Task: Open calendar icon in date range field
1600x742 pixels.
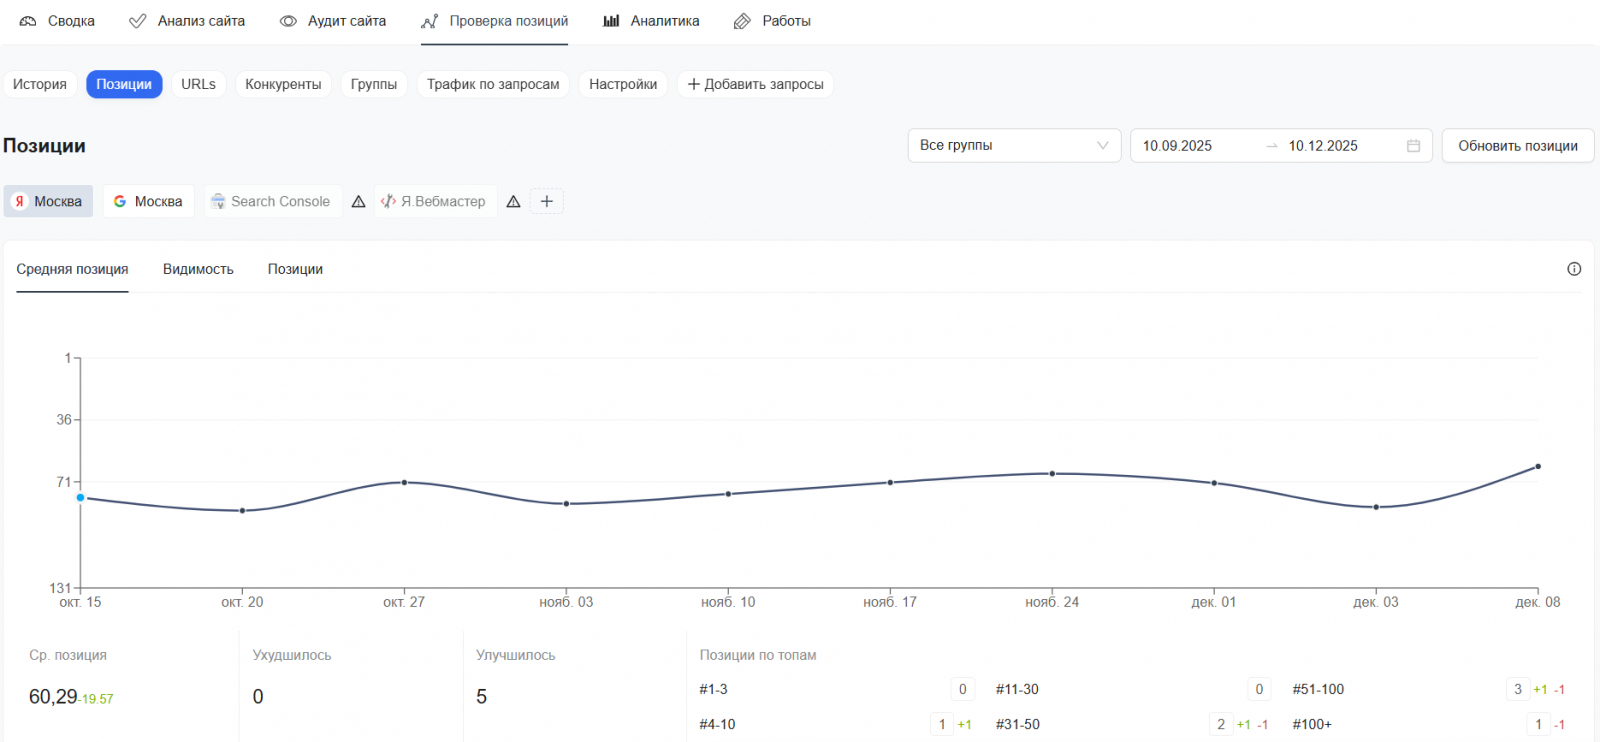Action: [x=1413, y=146]
